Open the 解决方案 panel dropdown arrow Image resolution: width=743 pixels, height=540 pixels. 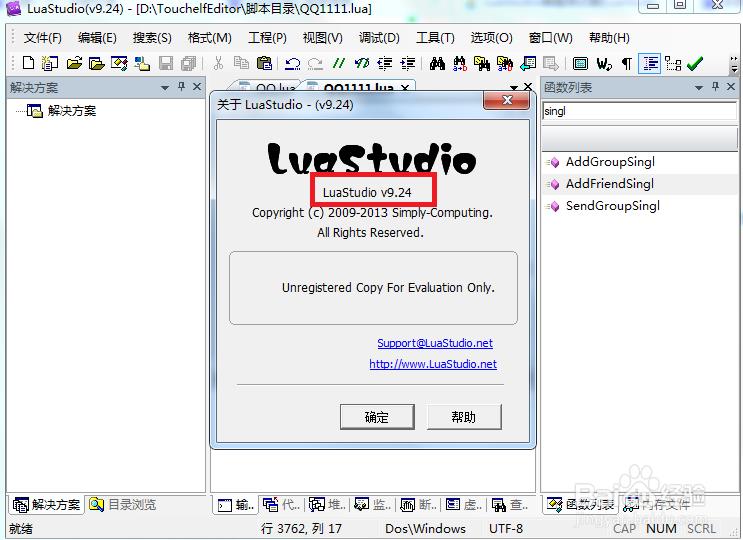[165, 88]
